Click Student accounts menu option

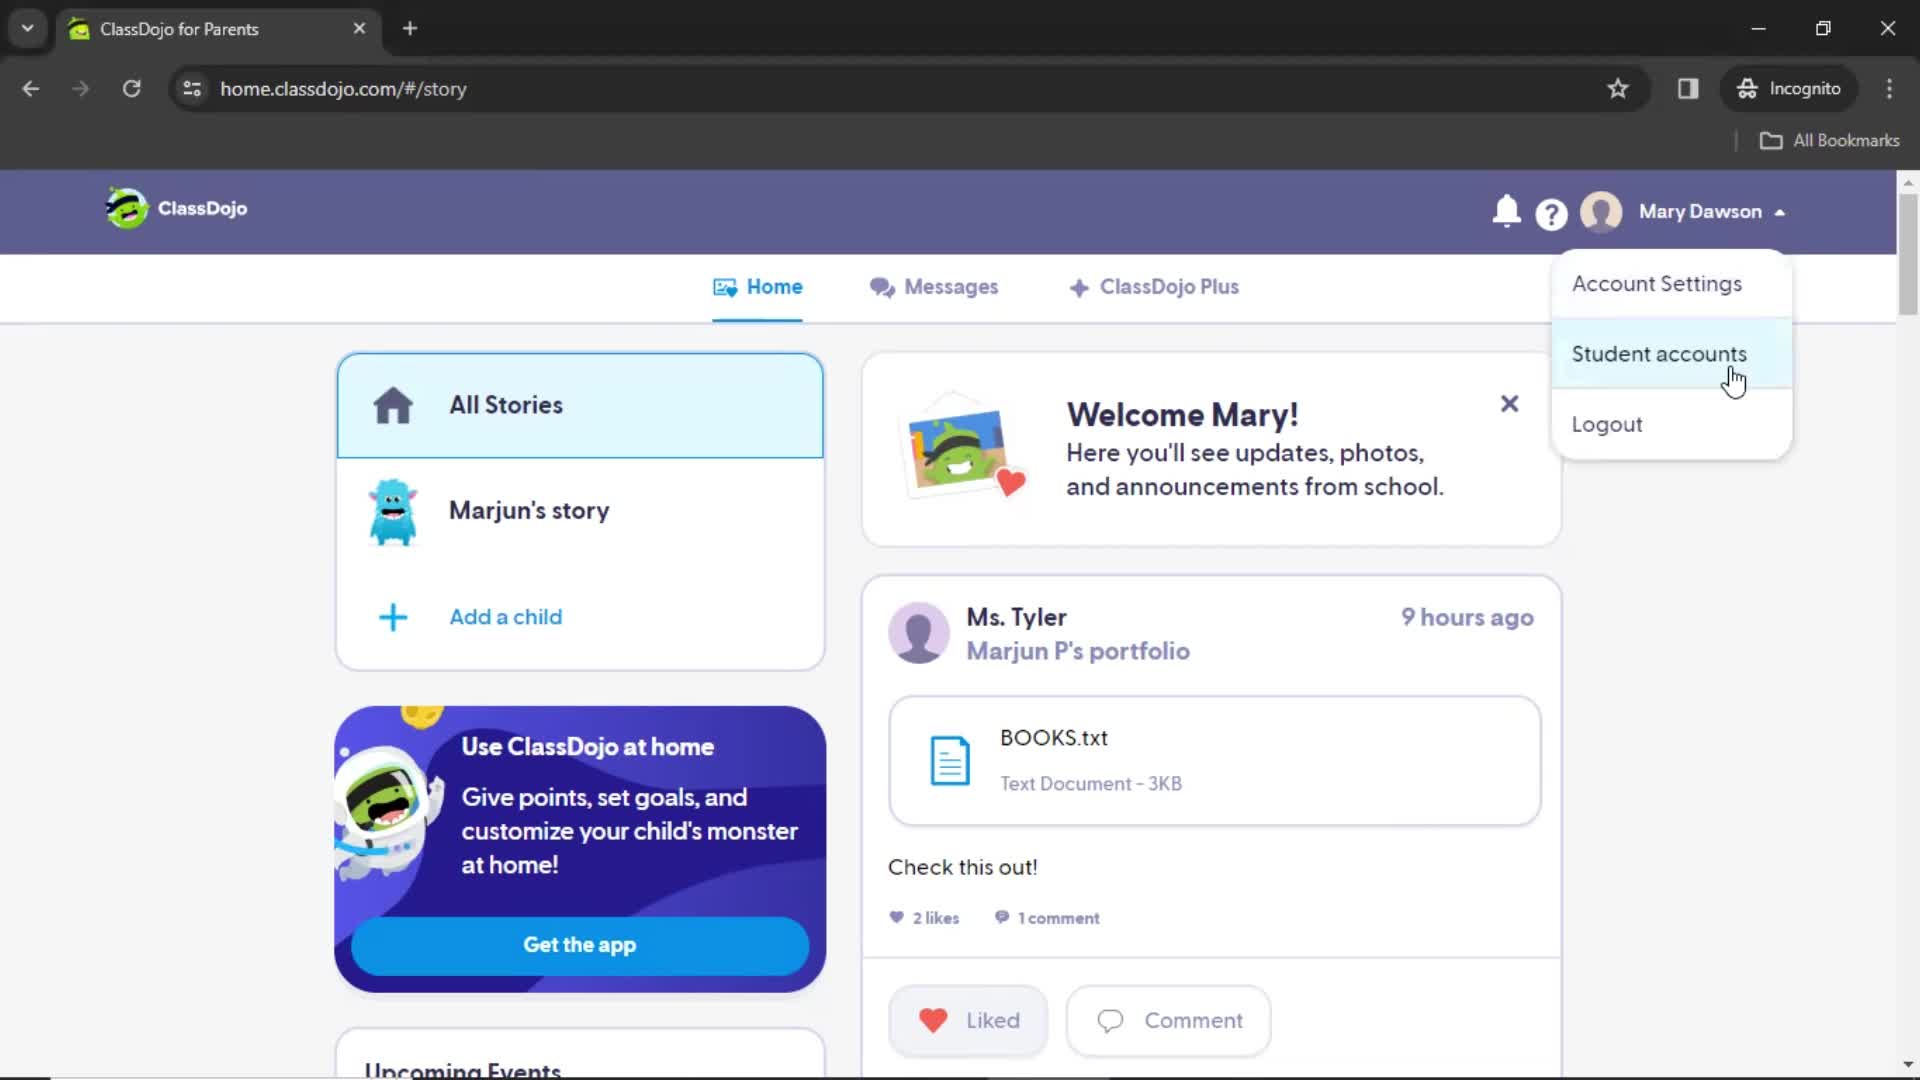point(1660,353)
